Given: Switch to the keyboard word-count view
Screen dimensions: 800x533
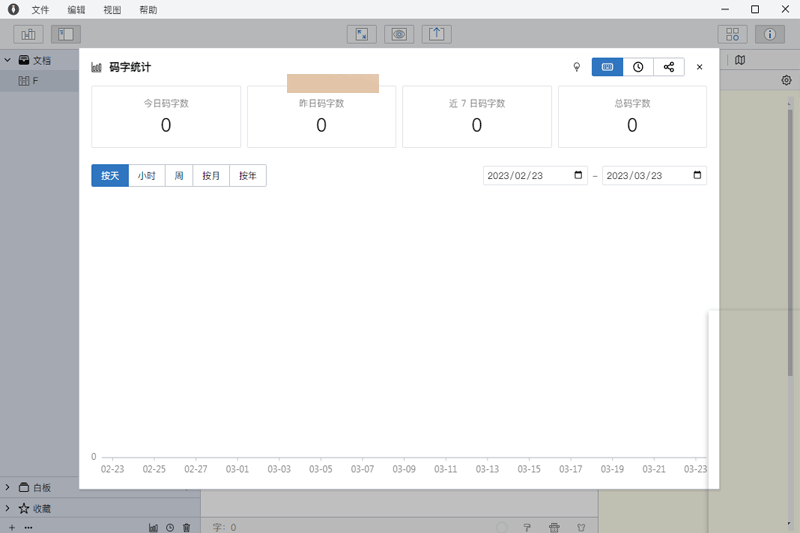Looking at the screenshot, I should 607,67.
